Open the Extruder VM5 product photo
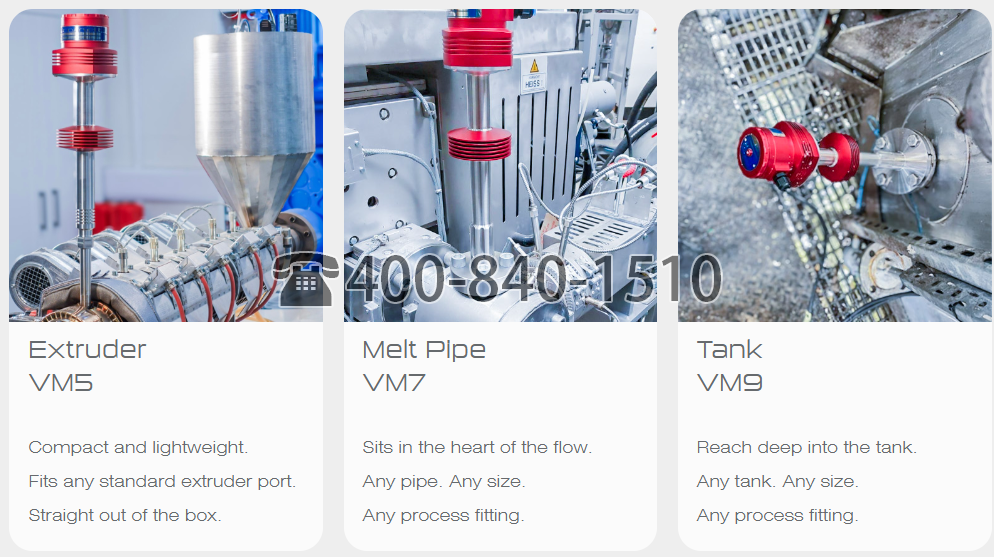 [166, 165]
